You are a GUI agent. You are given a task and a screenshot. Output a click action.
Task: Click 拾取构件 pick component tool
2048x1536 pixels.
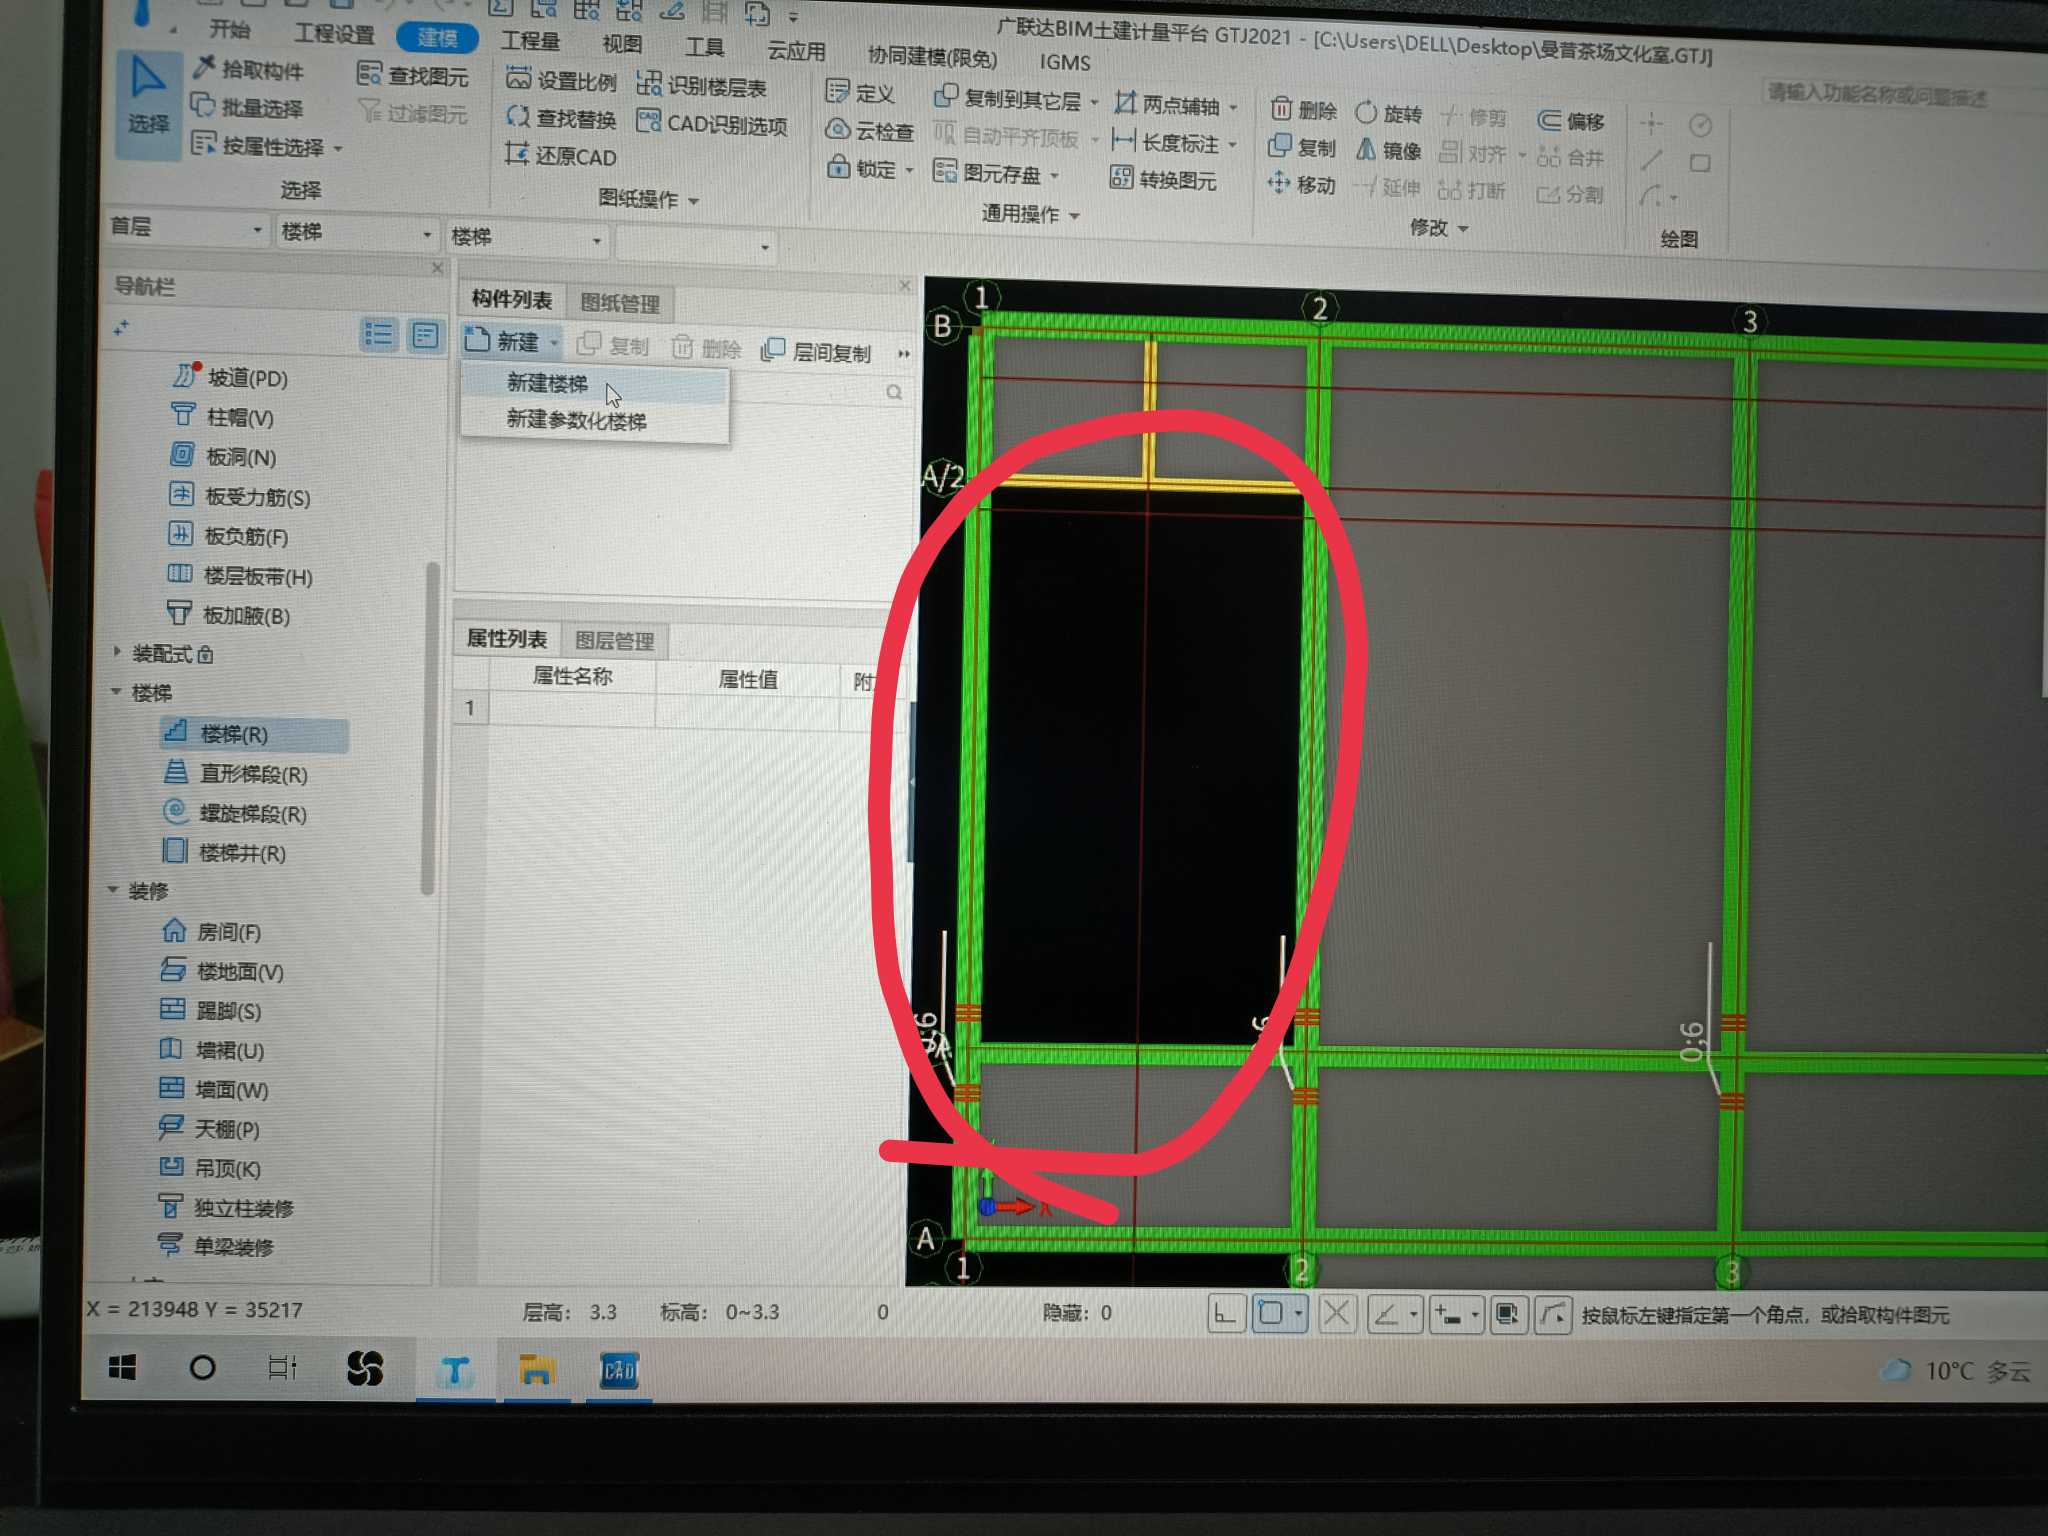(x=248, y=69)
